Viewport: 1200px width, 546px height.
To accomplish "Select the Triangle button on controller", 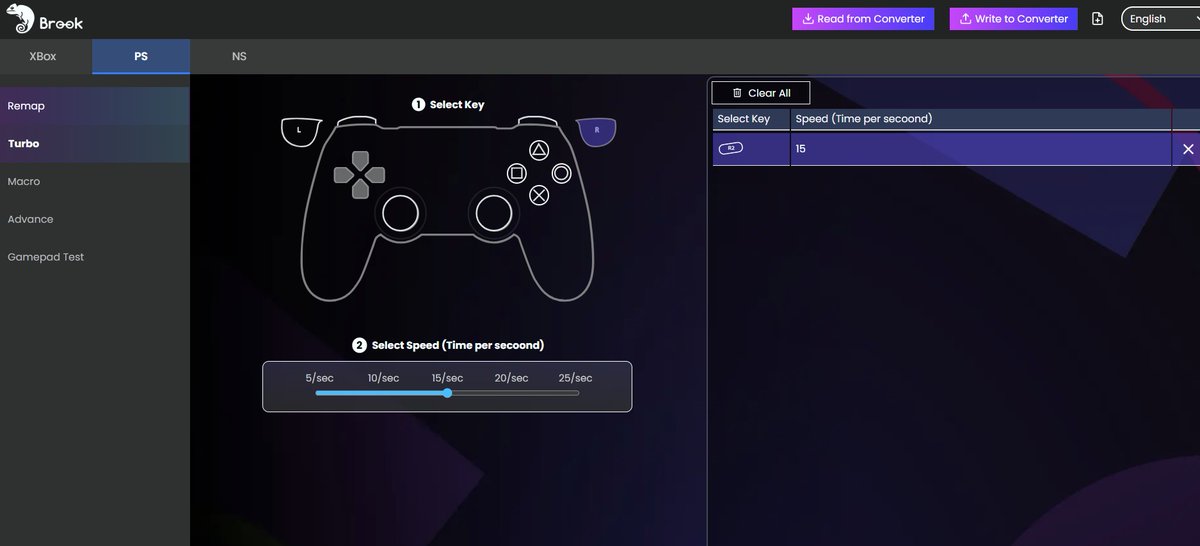I will pyautogui.click(x=538, y=151).
